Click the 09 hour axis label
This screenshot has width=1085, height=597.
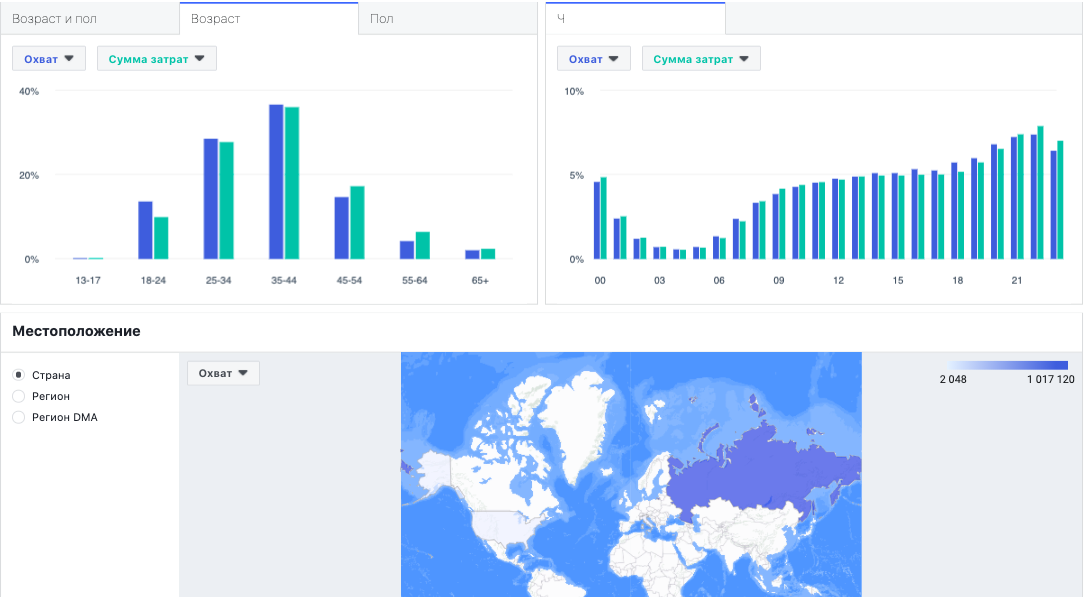point(778,280)
